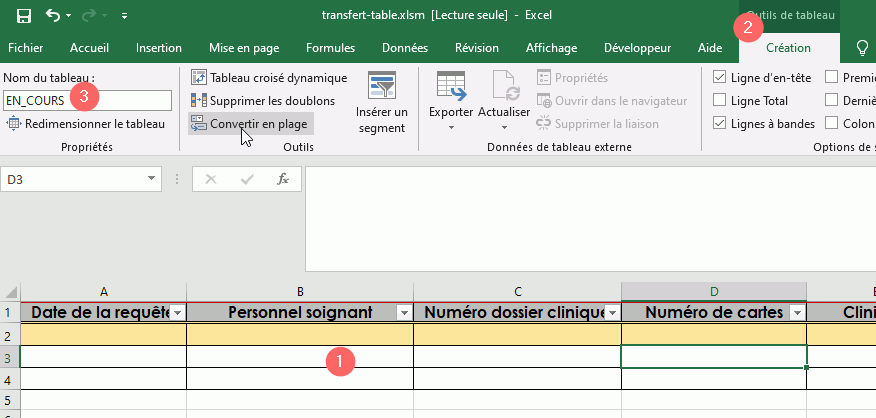The height and width of the screenshot is (418, 876).
Task: Click the Undo arrow icon
Action: point(53,15)
